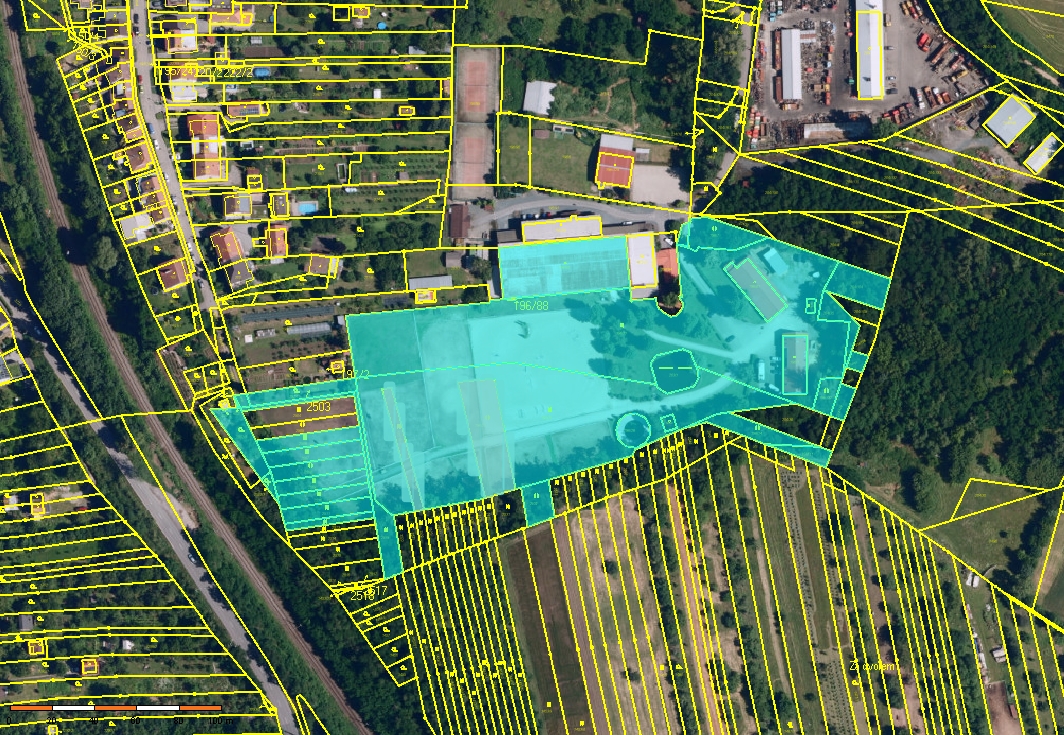Screen dimensions: 1064x735
Task: Click the narrow highlighted strip extending south
Action: (391, 545)
